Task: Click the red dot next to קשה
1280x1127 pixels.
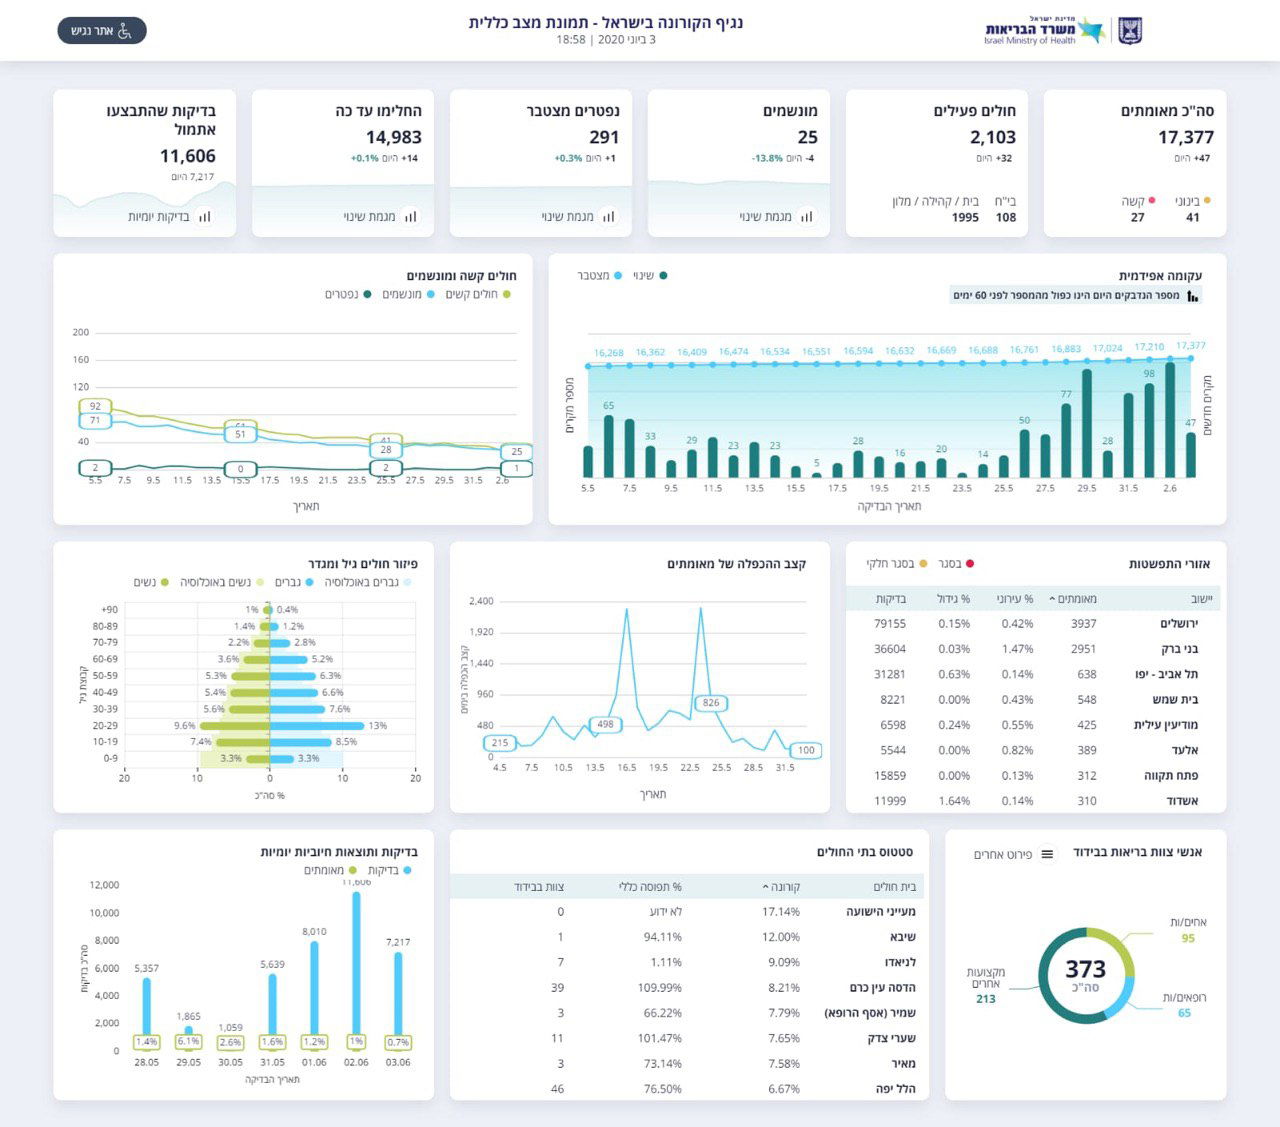Action: [x=1152, y=201]
